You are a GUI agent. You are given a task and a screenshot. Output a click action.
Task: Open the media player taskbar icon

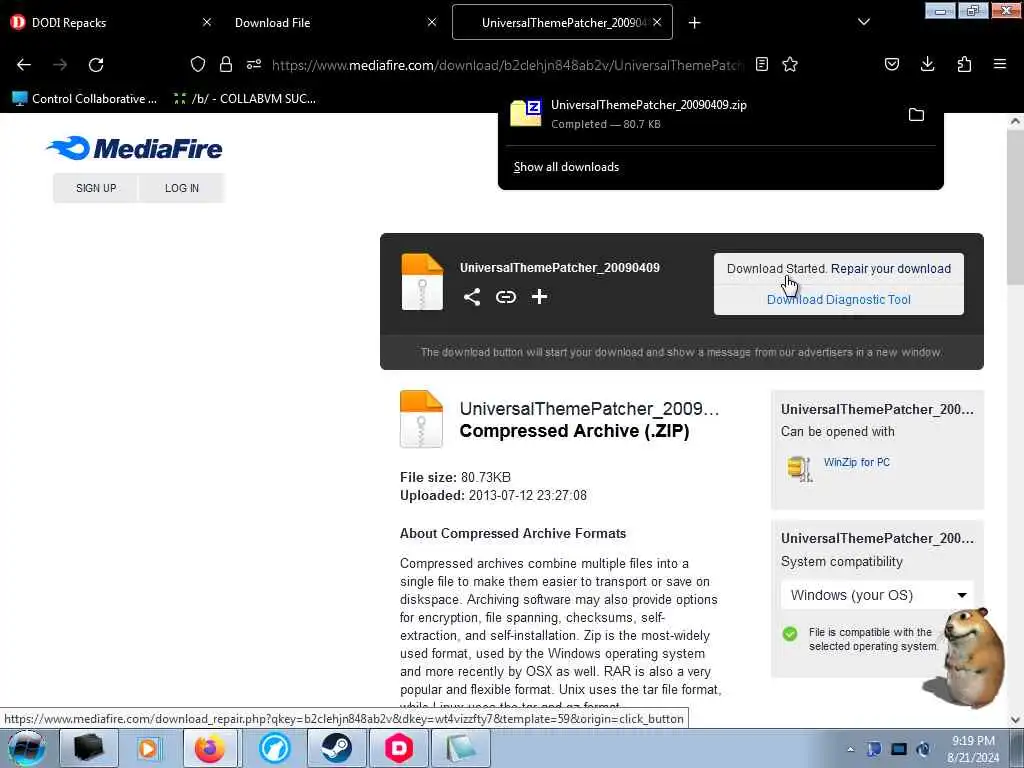pyautogui.click(x=148, y=748)
